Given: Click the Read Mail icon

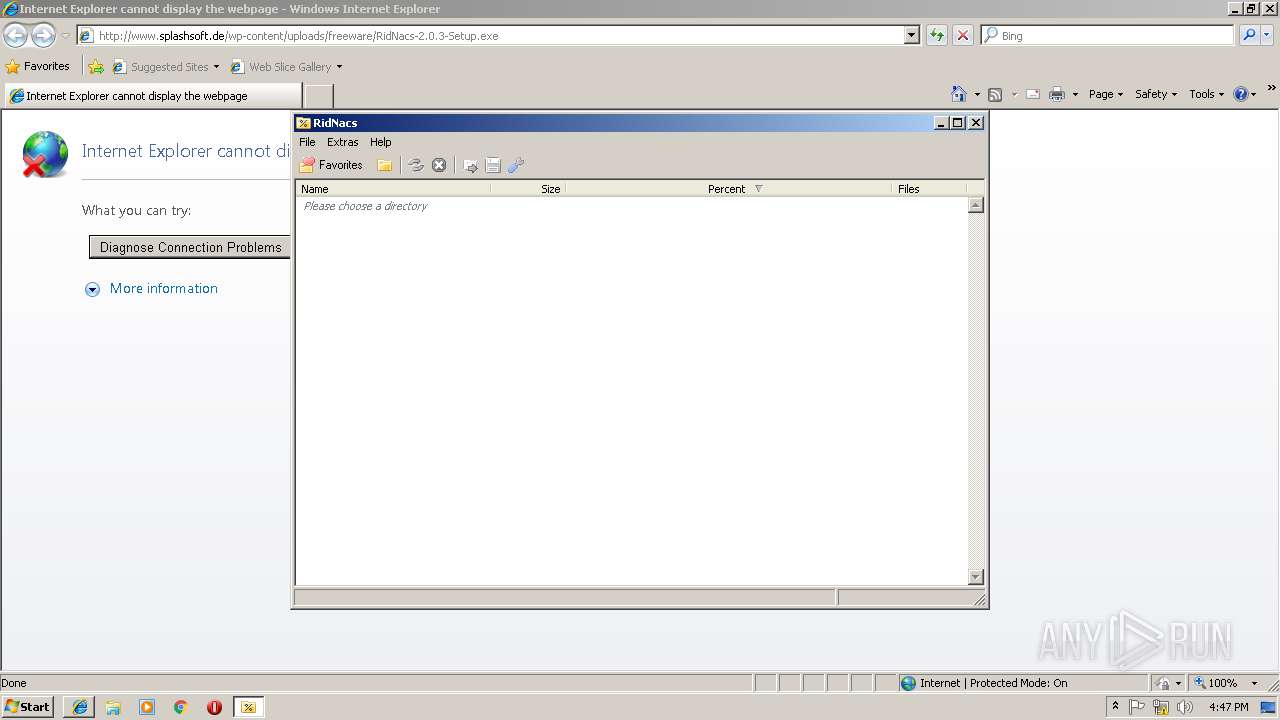Looking at the screenshot, I should [1033, 94].
